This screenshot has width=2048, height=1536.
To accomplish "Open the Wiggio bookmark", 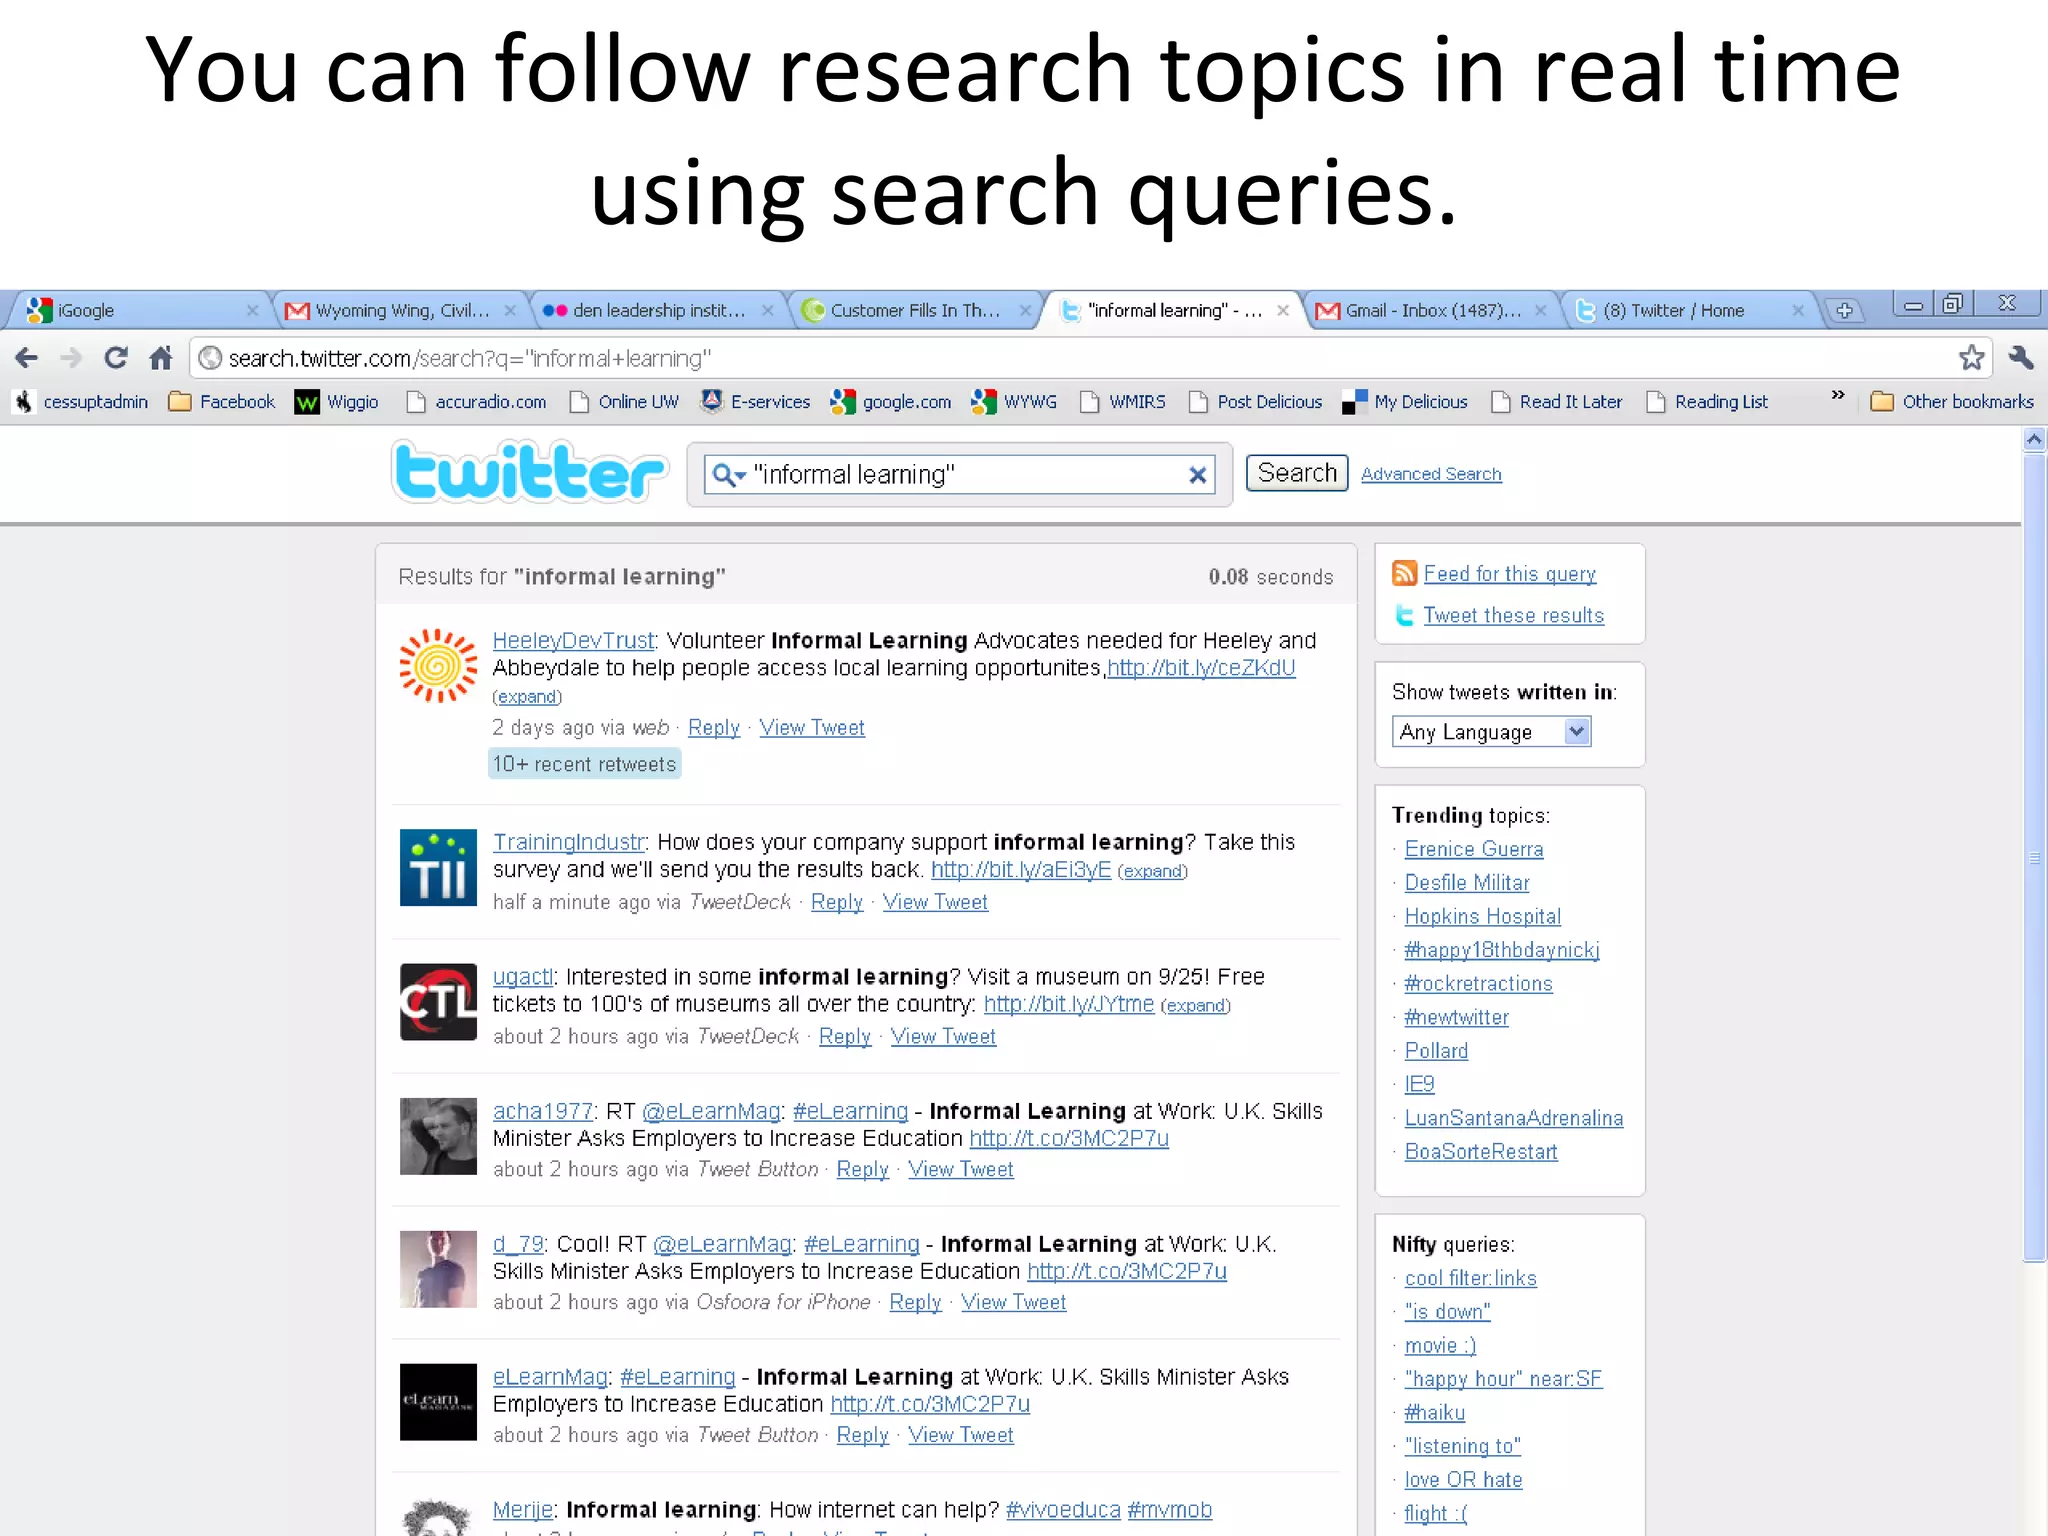I will point(337,402).
